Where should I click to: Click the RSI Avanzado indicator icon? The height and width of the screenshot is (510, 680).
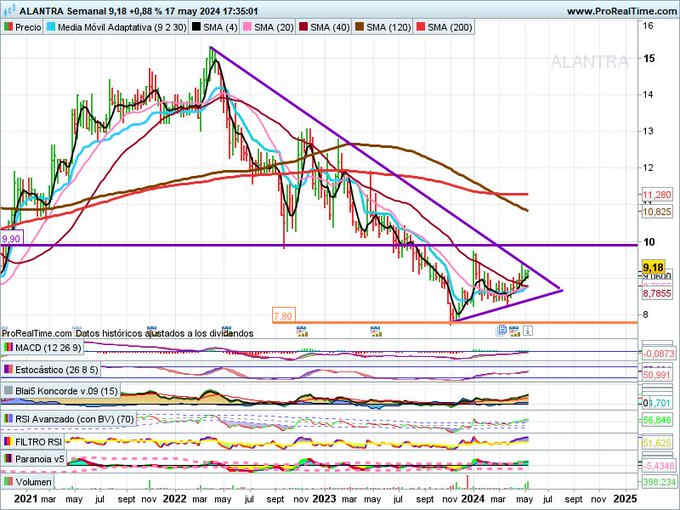pos(8,419)
